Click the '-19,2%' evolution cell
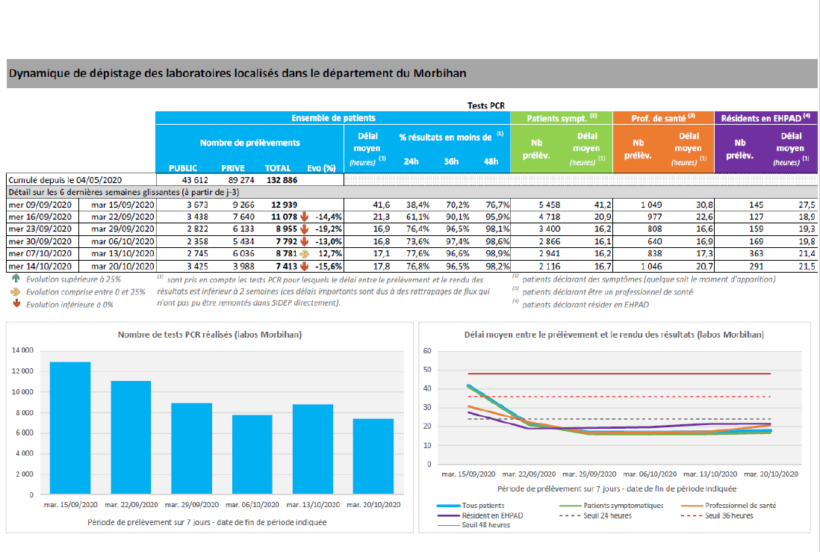This screenshot has height=552, width=820. click(x=328, y=229)
